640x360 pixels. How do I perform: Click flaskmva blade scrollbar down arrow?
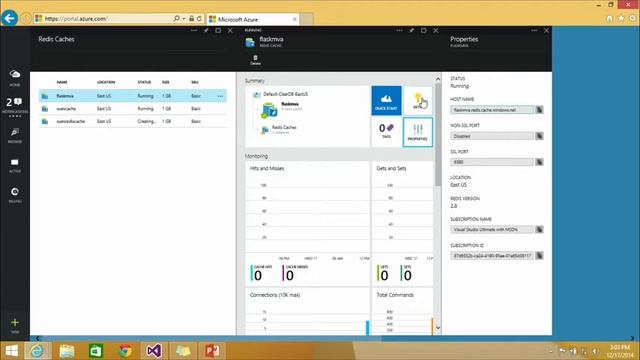(x=438, y=328)
